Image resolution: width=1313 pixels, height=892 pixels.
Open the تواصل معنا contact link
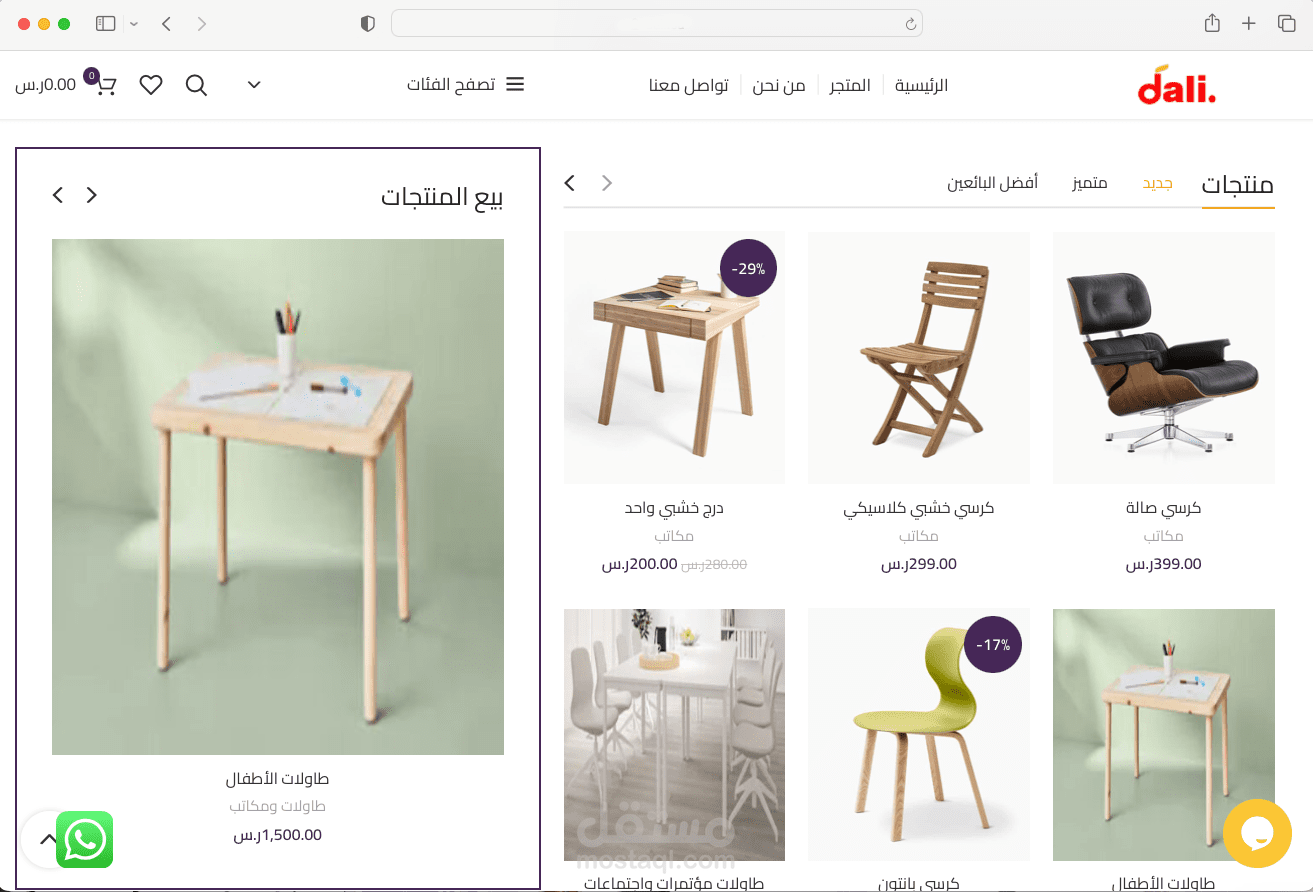click(689, 85)
